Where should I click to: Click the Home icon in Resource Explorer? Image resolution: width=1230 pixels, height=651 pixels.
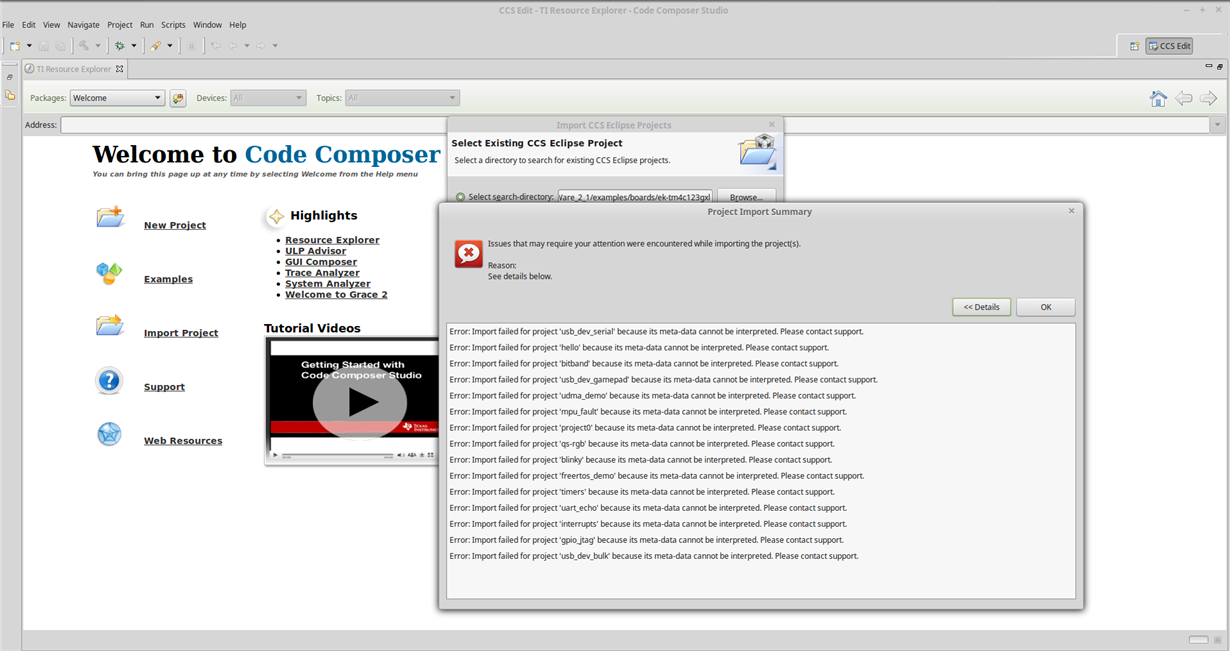click(x=1158, y=98)
